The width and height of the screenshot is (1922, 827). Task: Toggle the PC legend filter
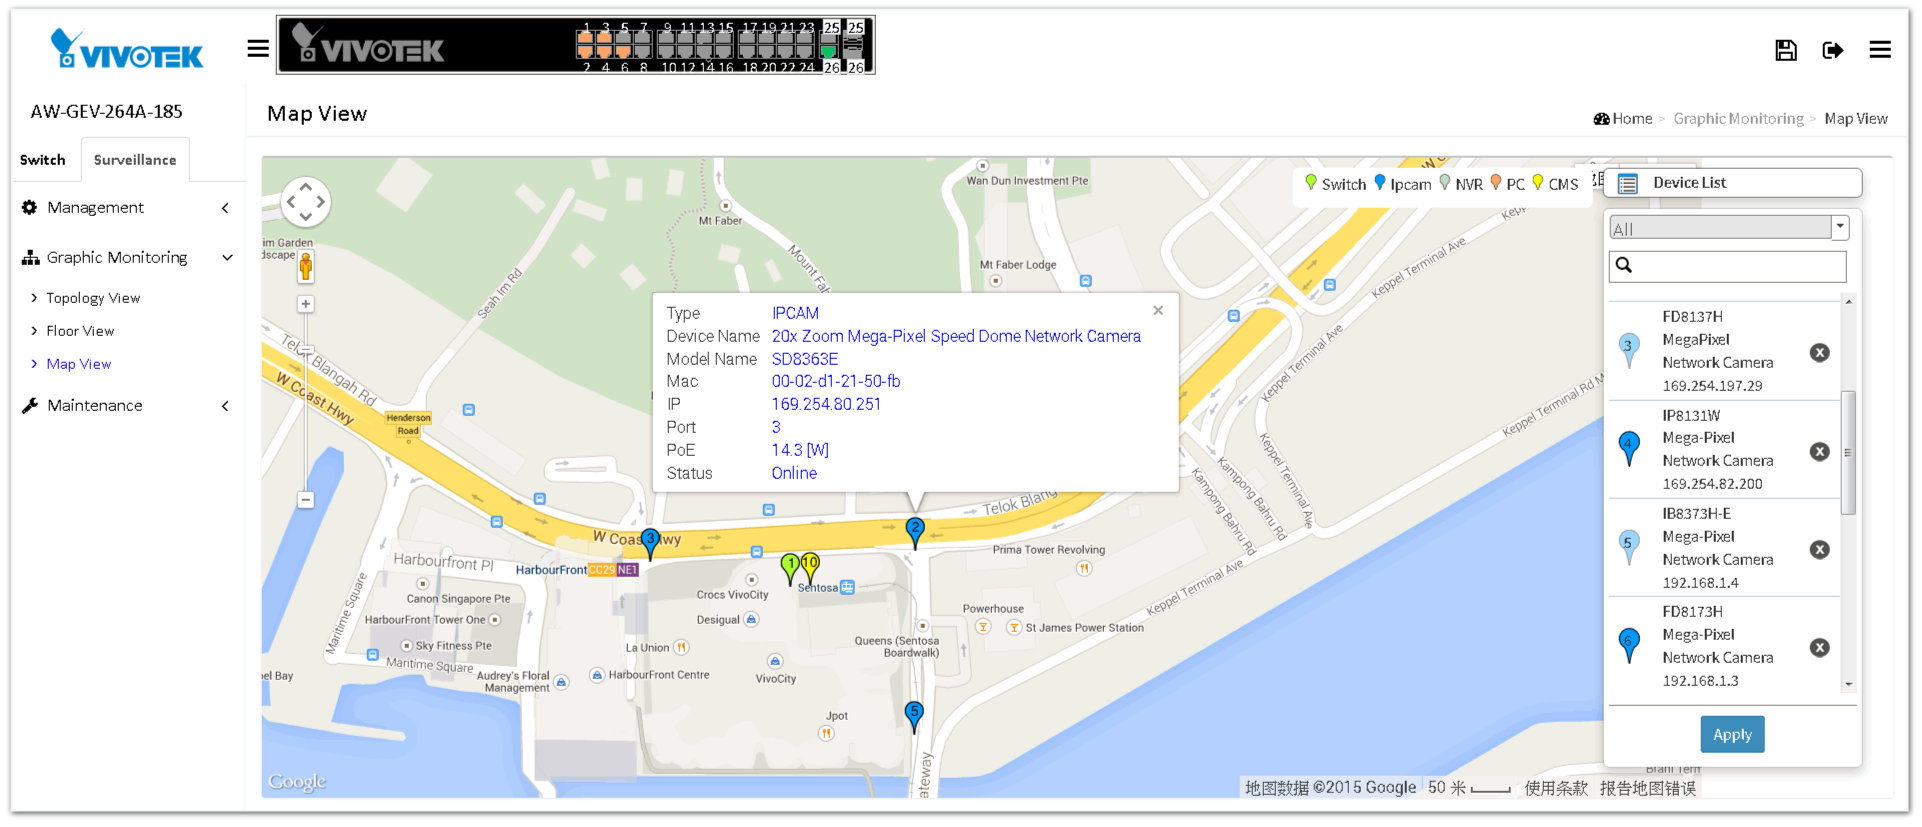(1508, 183)
